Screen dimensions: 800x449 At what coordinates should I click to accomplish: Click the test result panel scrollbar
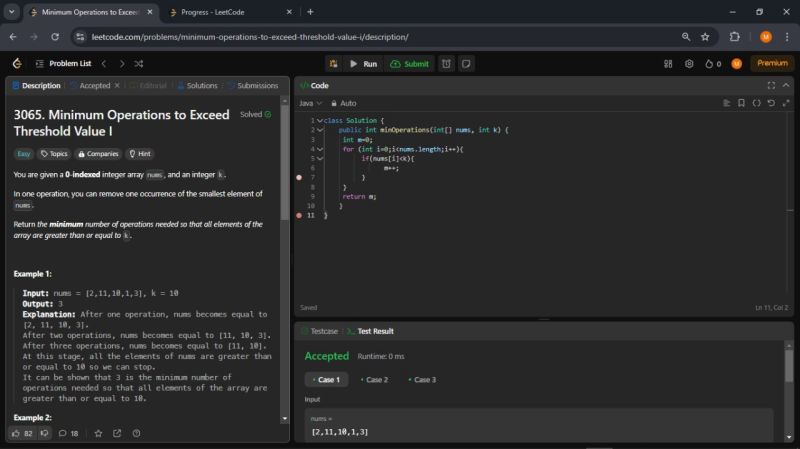pyautogui.click(x=789, y=366)
